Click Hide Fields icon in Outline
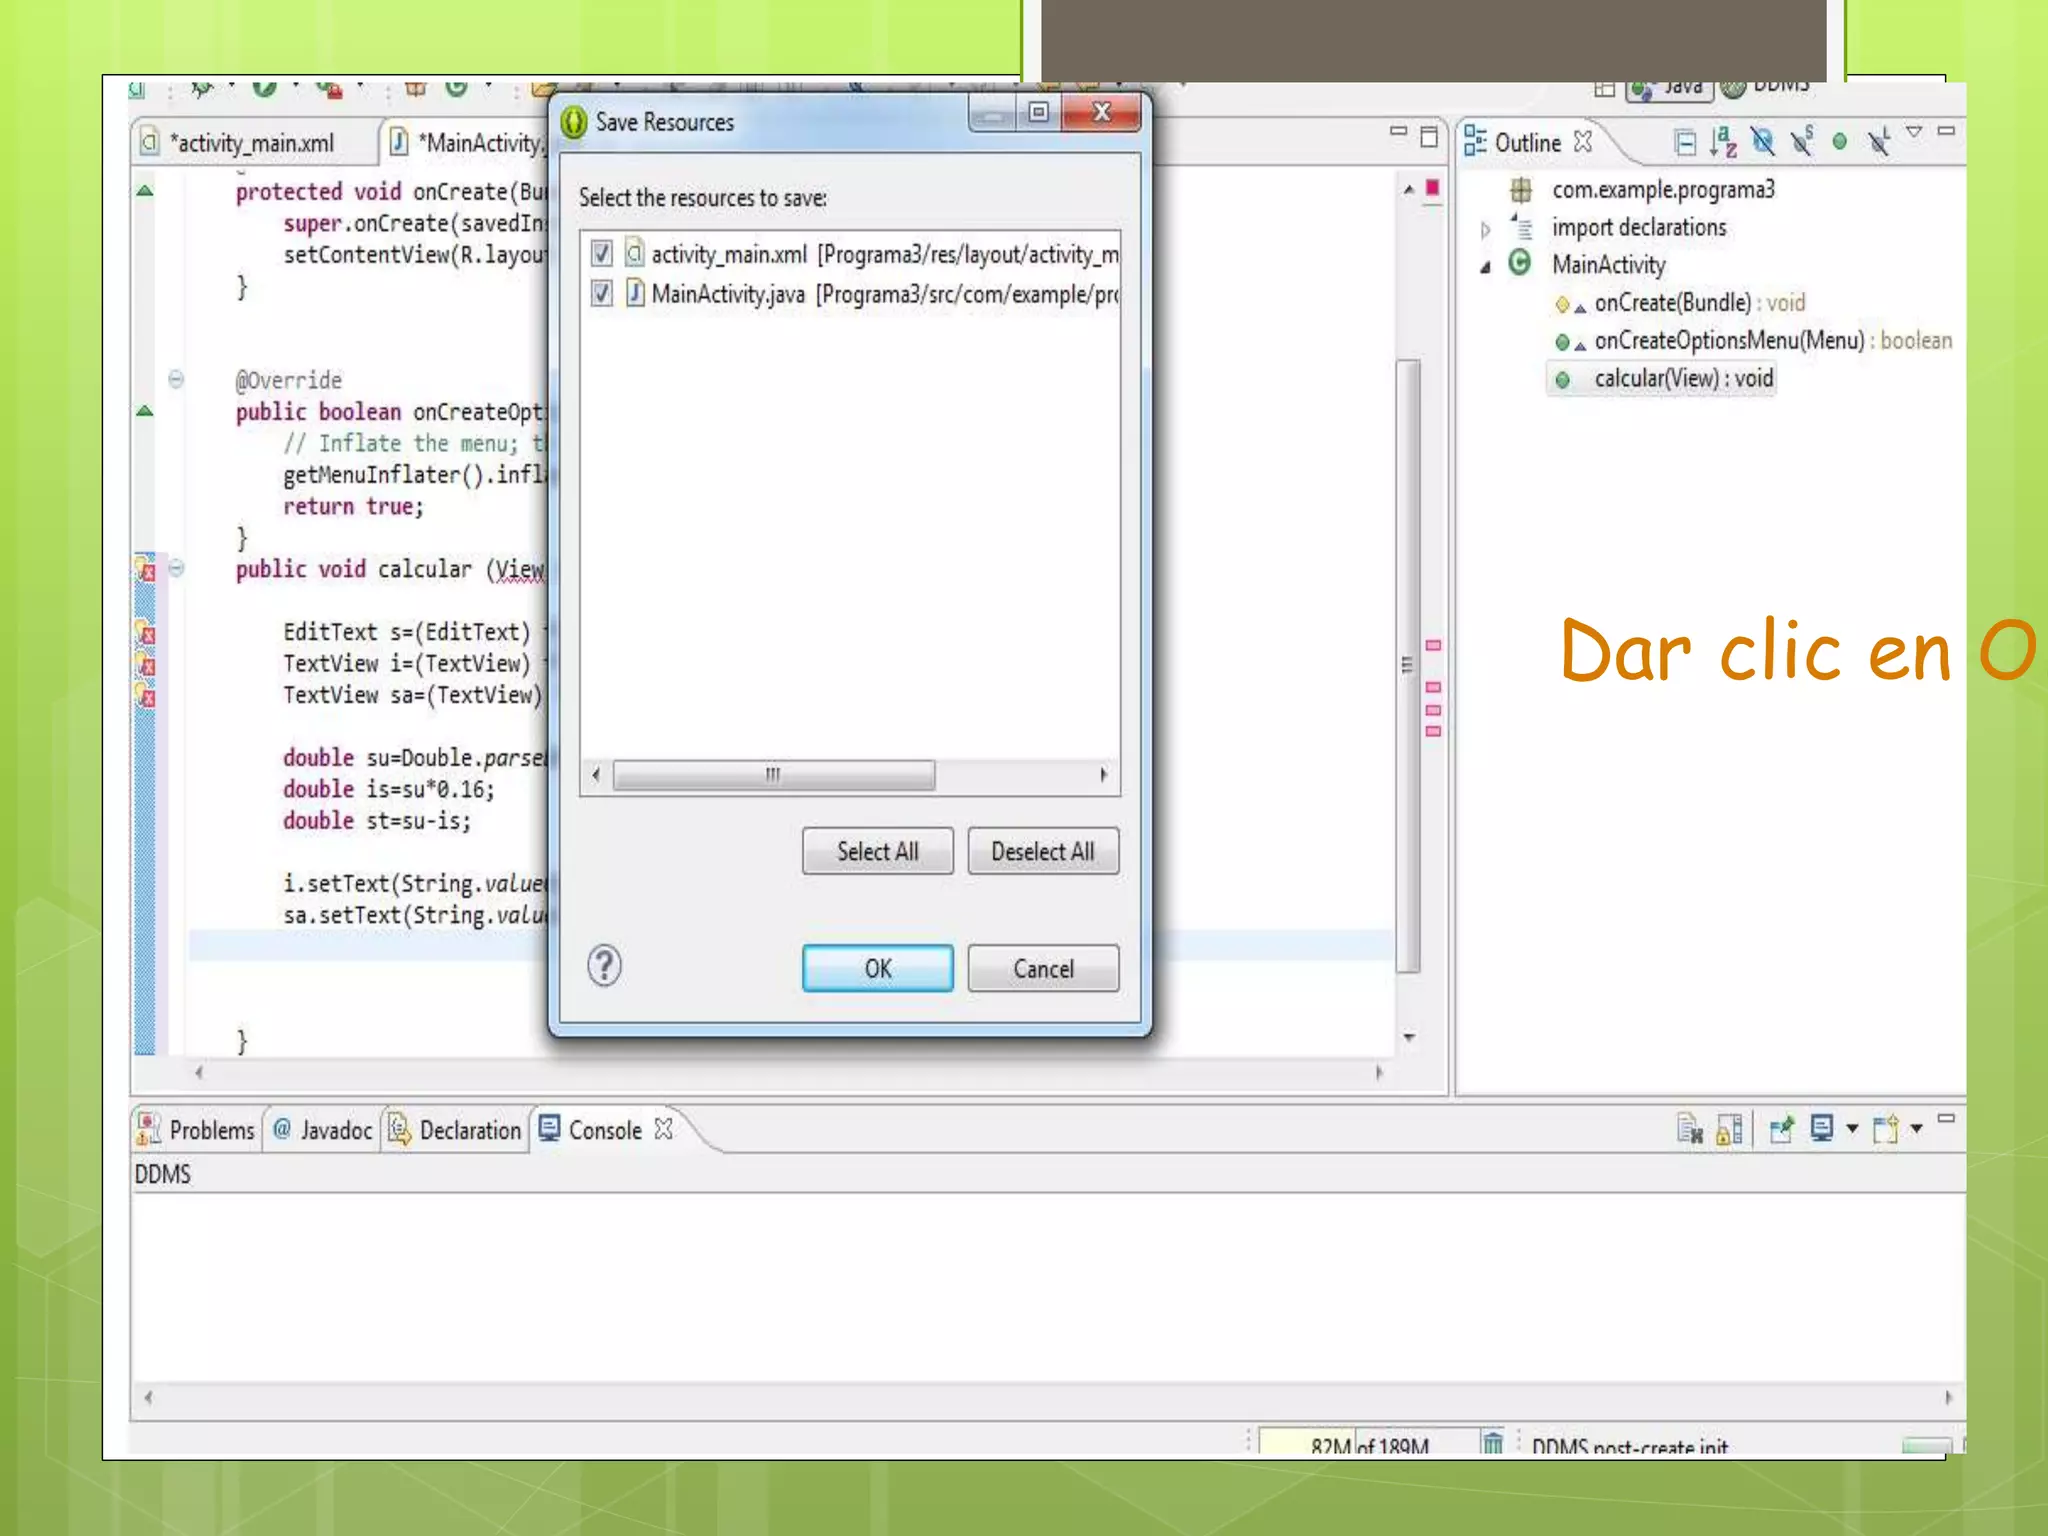Viewport: 2048px width, 1536px height. click(x=1763, y=143)
